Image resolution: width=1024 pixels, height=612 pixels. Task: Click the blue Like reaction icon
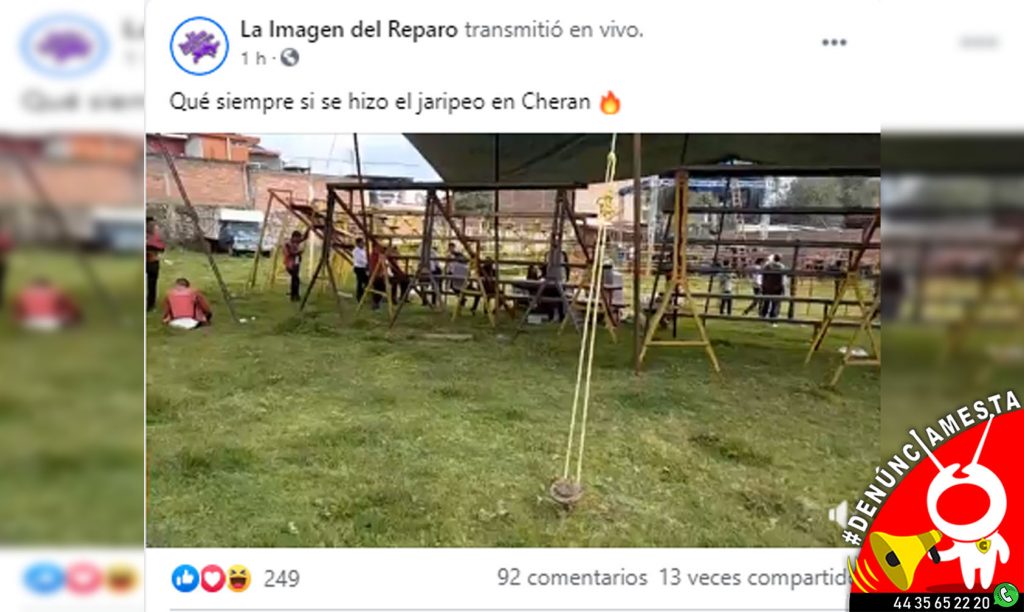click(x=185, y=579)
